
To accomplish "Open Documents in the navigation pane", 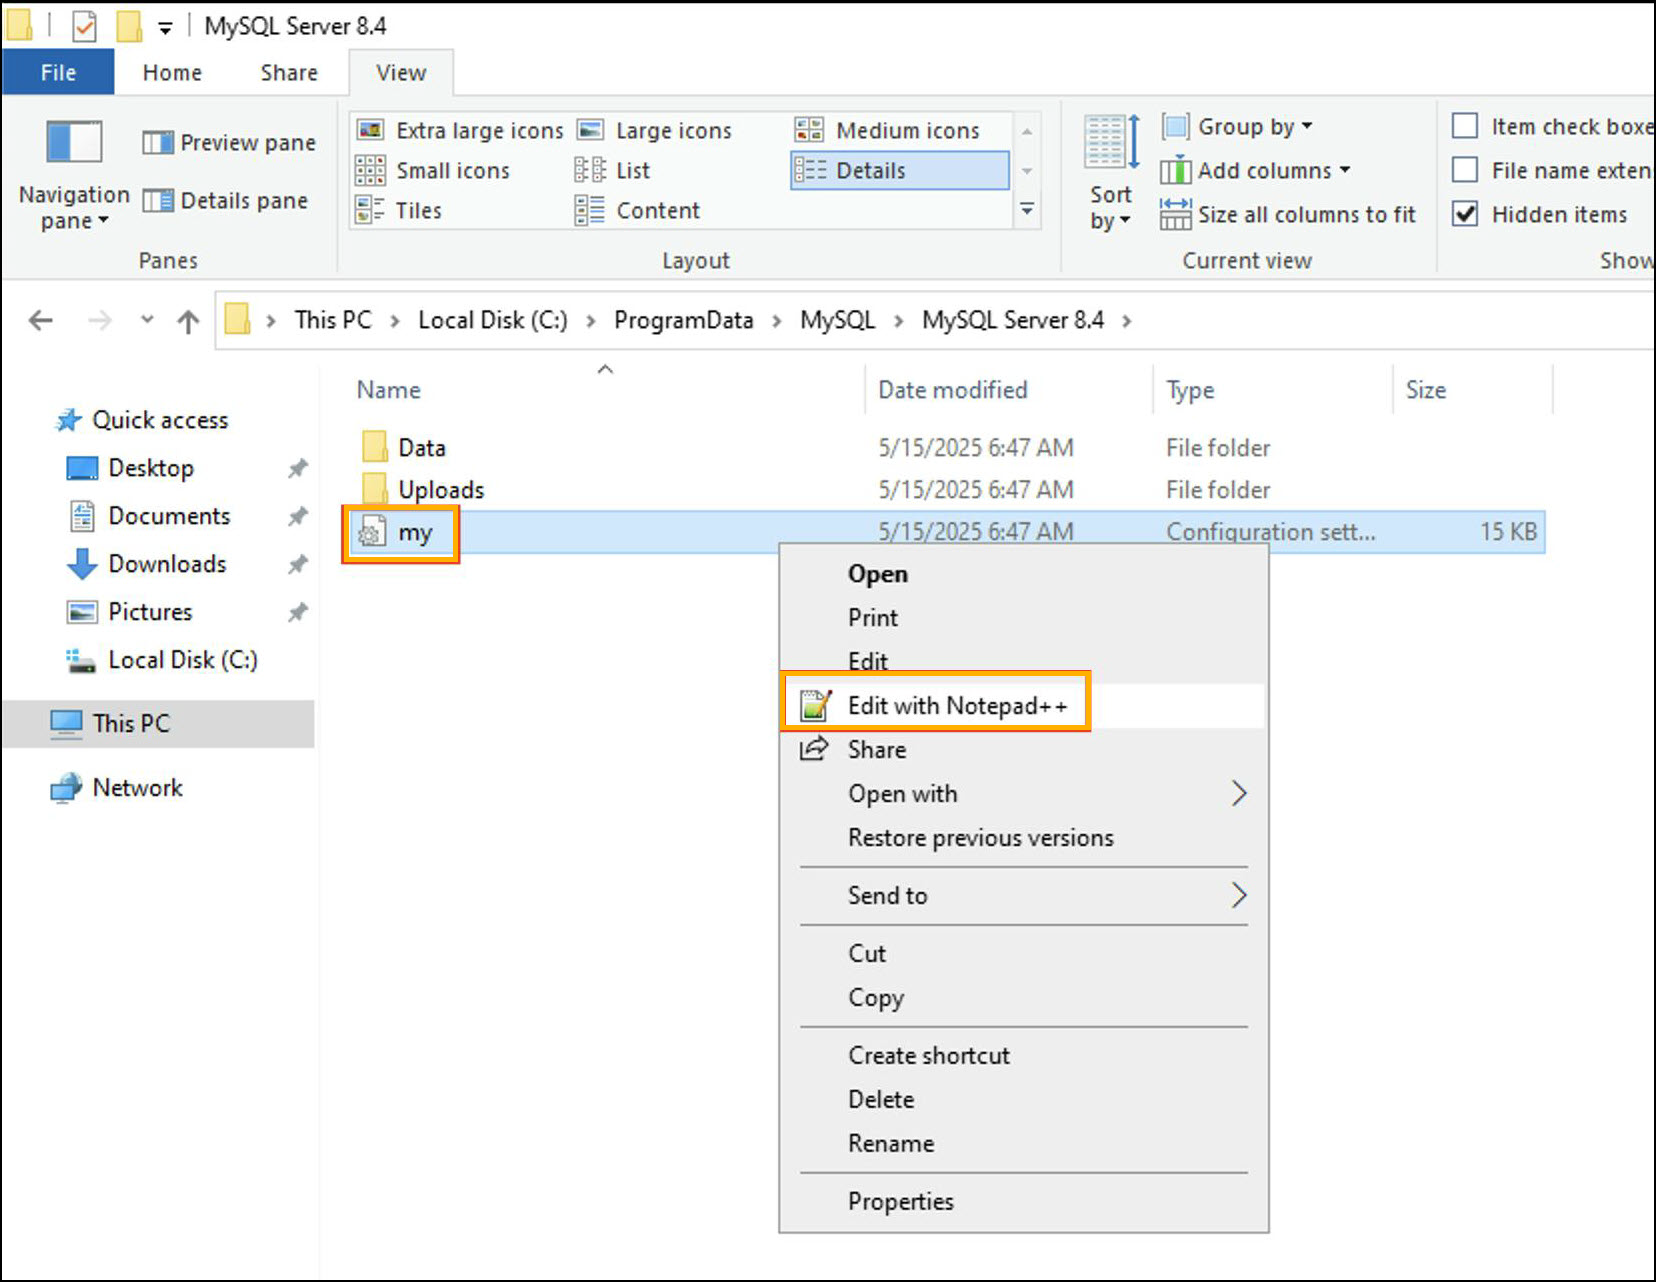I will pyautogui.click(x=169, y=516).
